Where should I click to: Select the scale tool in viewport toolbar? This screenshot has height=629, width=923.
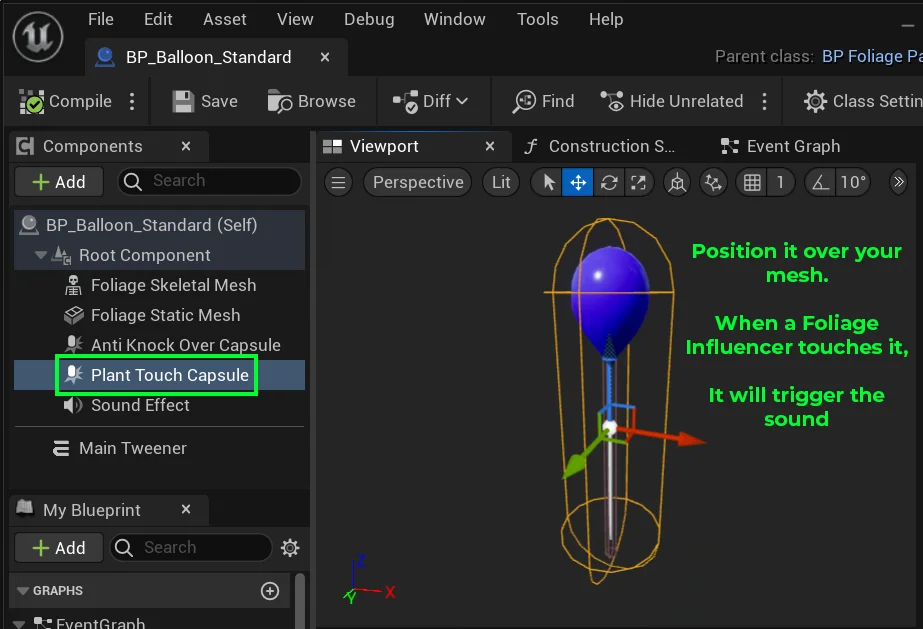click(638, 182)
